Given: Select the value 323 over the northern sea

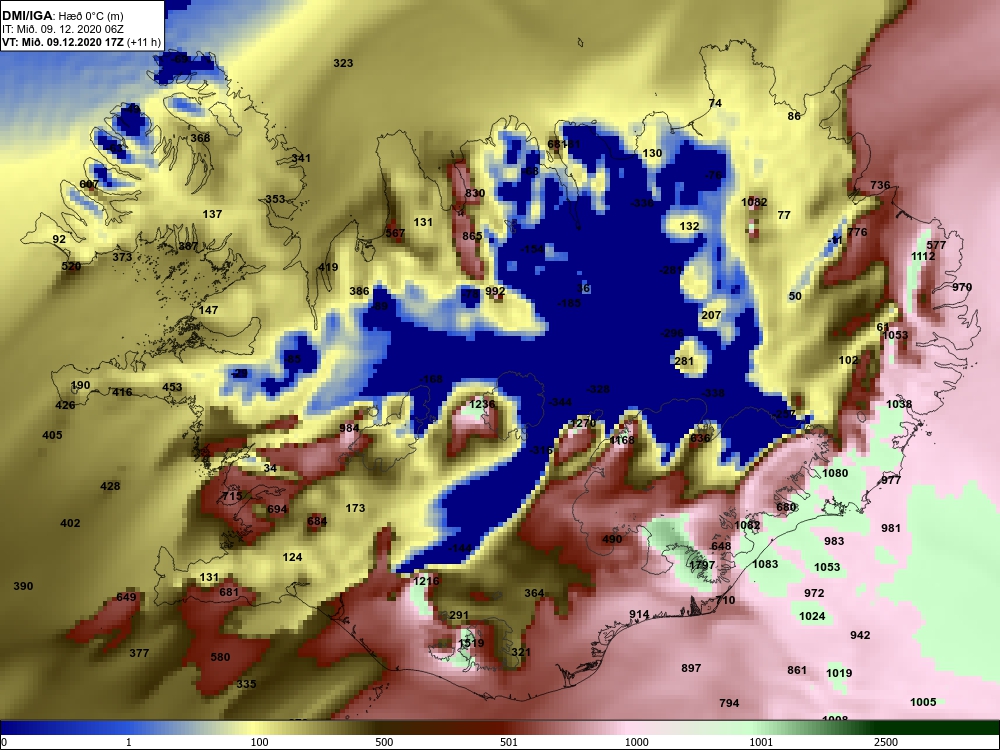Looking at the screenshot, I should pyautogui.click(x=343, y=63).
